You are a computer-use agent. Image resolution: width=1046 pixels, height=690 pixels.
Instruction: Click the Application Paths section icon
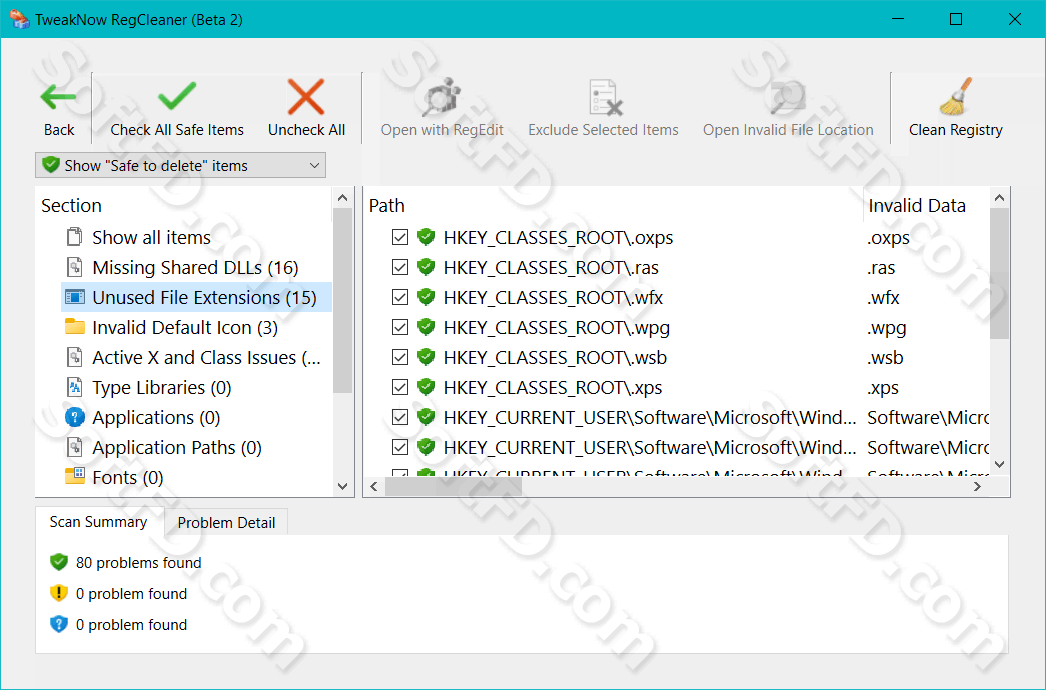coord(75,447)
